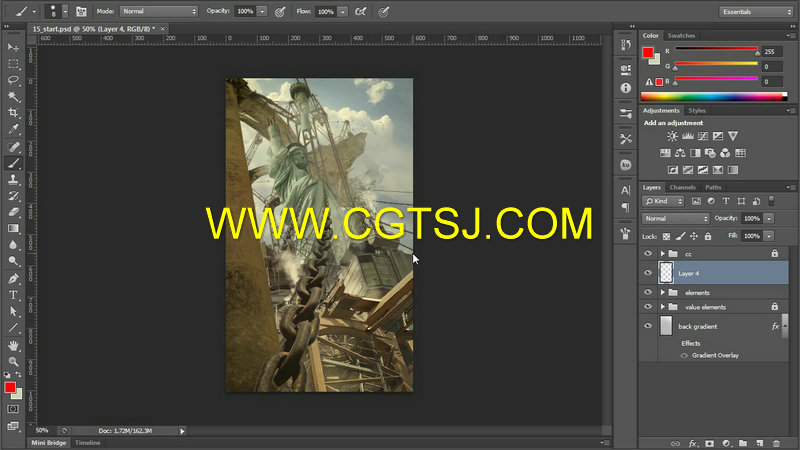Enable airbrush build-up effects

tap(360, 11)
